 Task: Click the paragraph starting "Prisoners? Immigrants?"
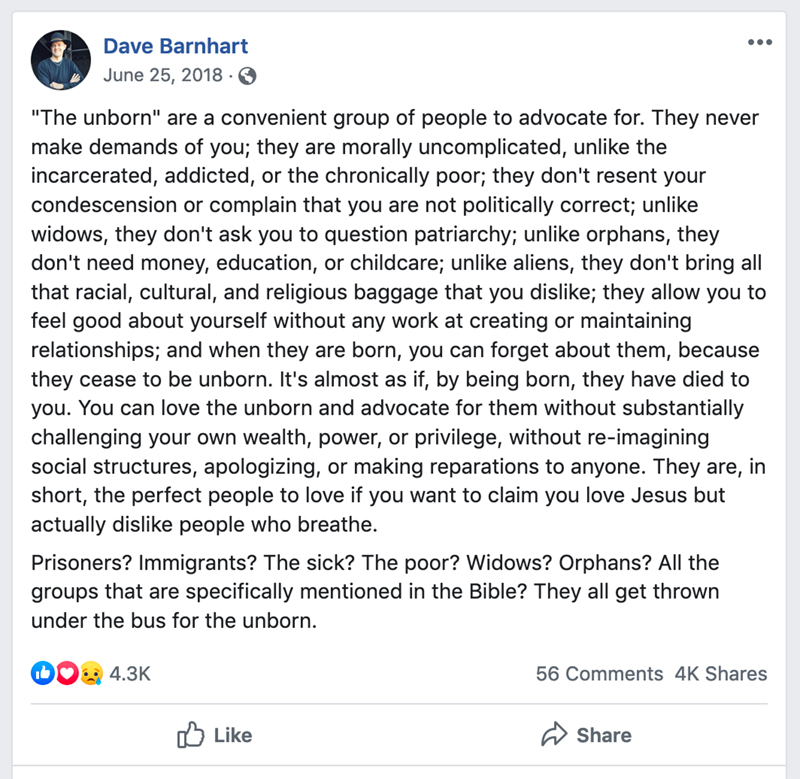click(375, 592)
